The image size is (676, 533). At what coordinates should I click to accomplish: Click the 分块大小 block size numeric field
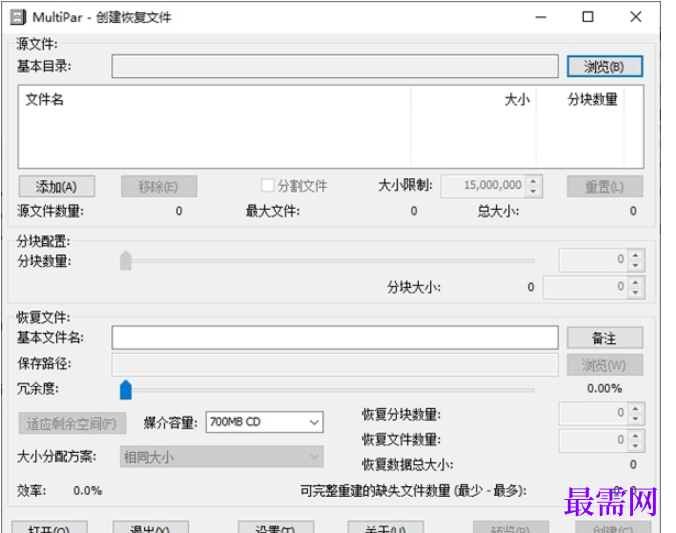585,287
